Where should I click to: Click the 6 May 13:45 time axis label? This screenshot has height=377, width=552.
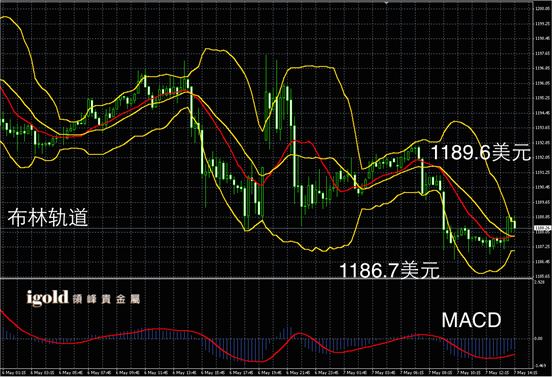click(184, 372)
